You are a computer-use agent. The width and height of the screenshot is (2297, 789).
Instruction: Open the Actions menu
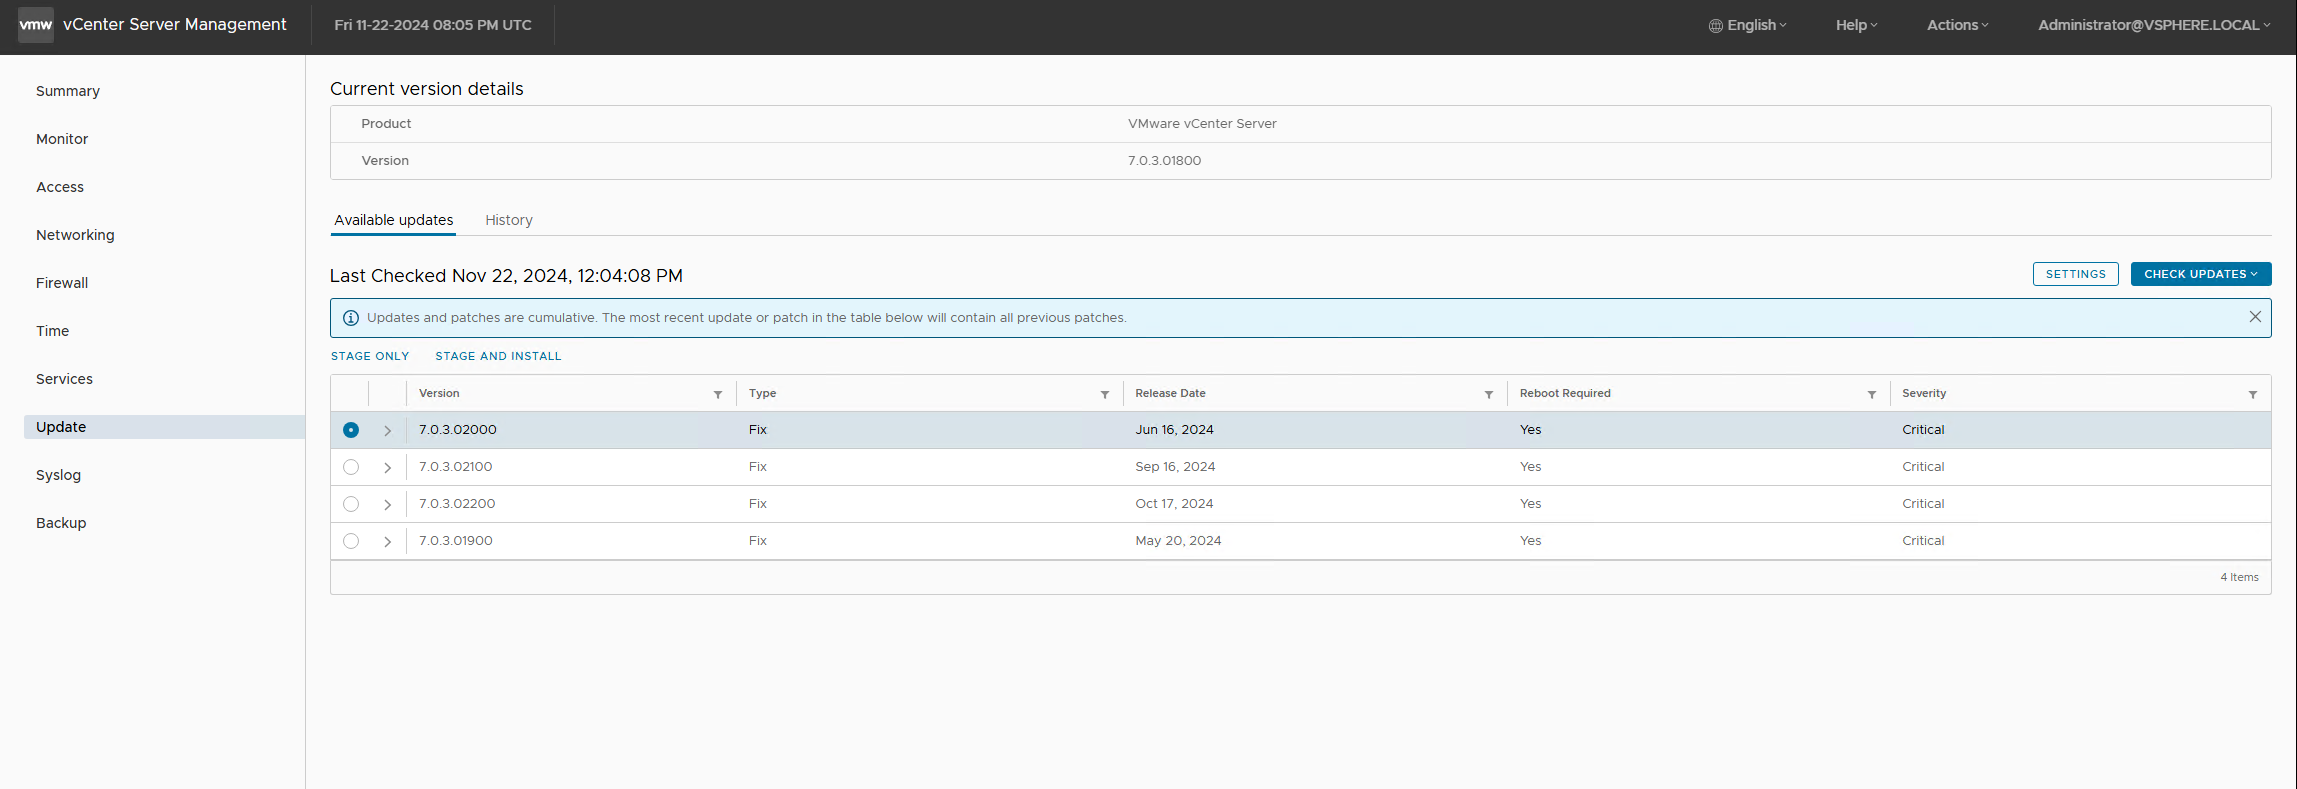click(x=1957, y=25)
